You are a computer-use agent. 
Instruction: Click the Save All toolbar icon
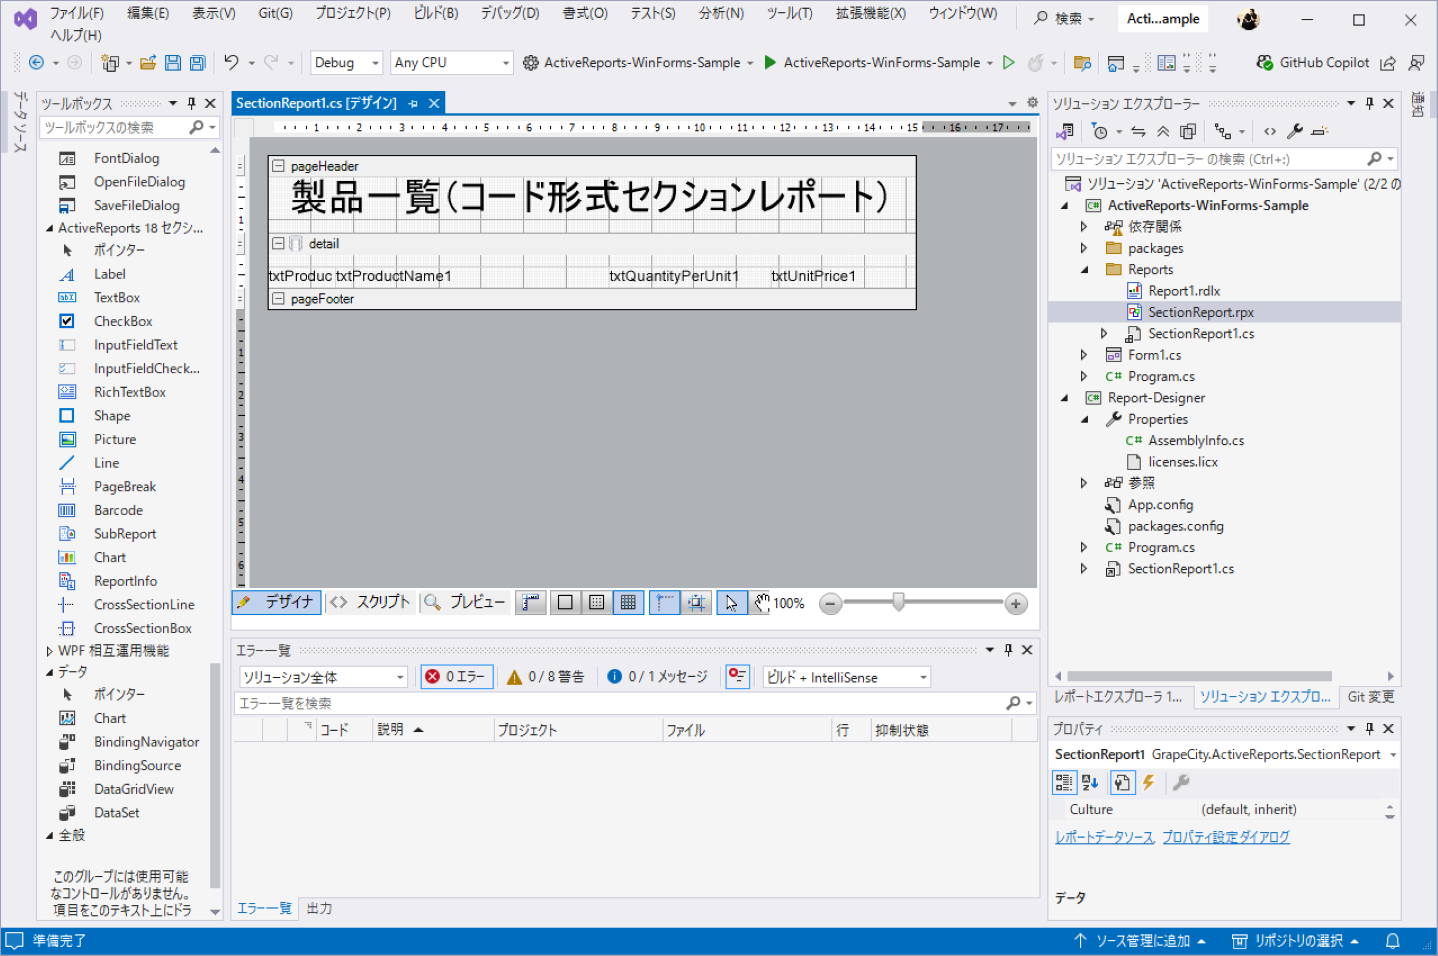click(x=198, y=63)
